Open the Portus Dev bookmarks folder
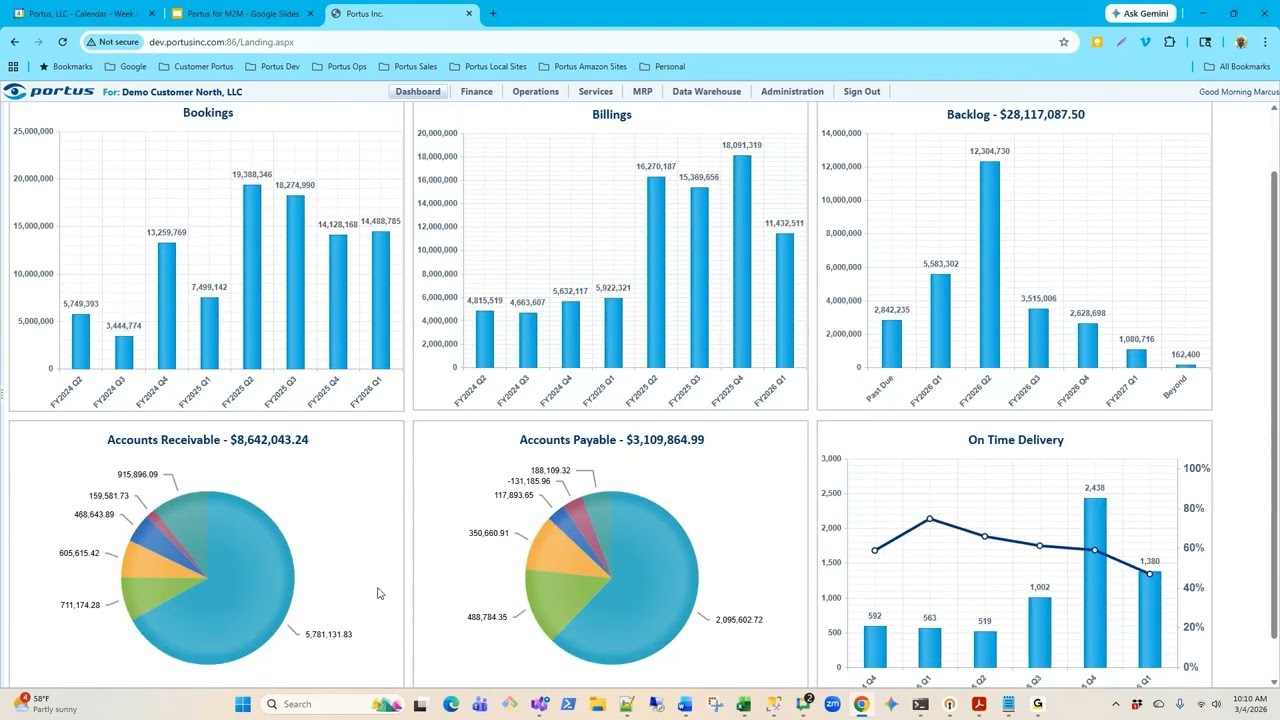1280x720 pixels. [x=272, y=67]
